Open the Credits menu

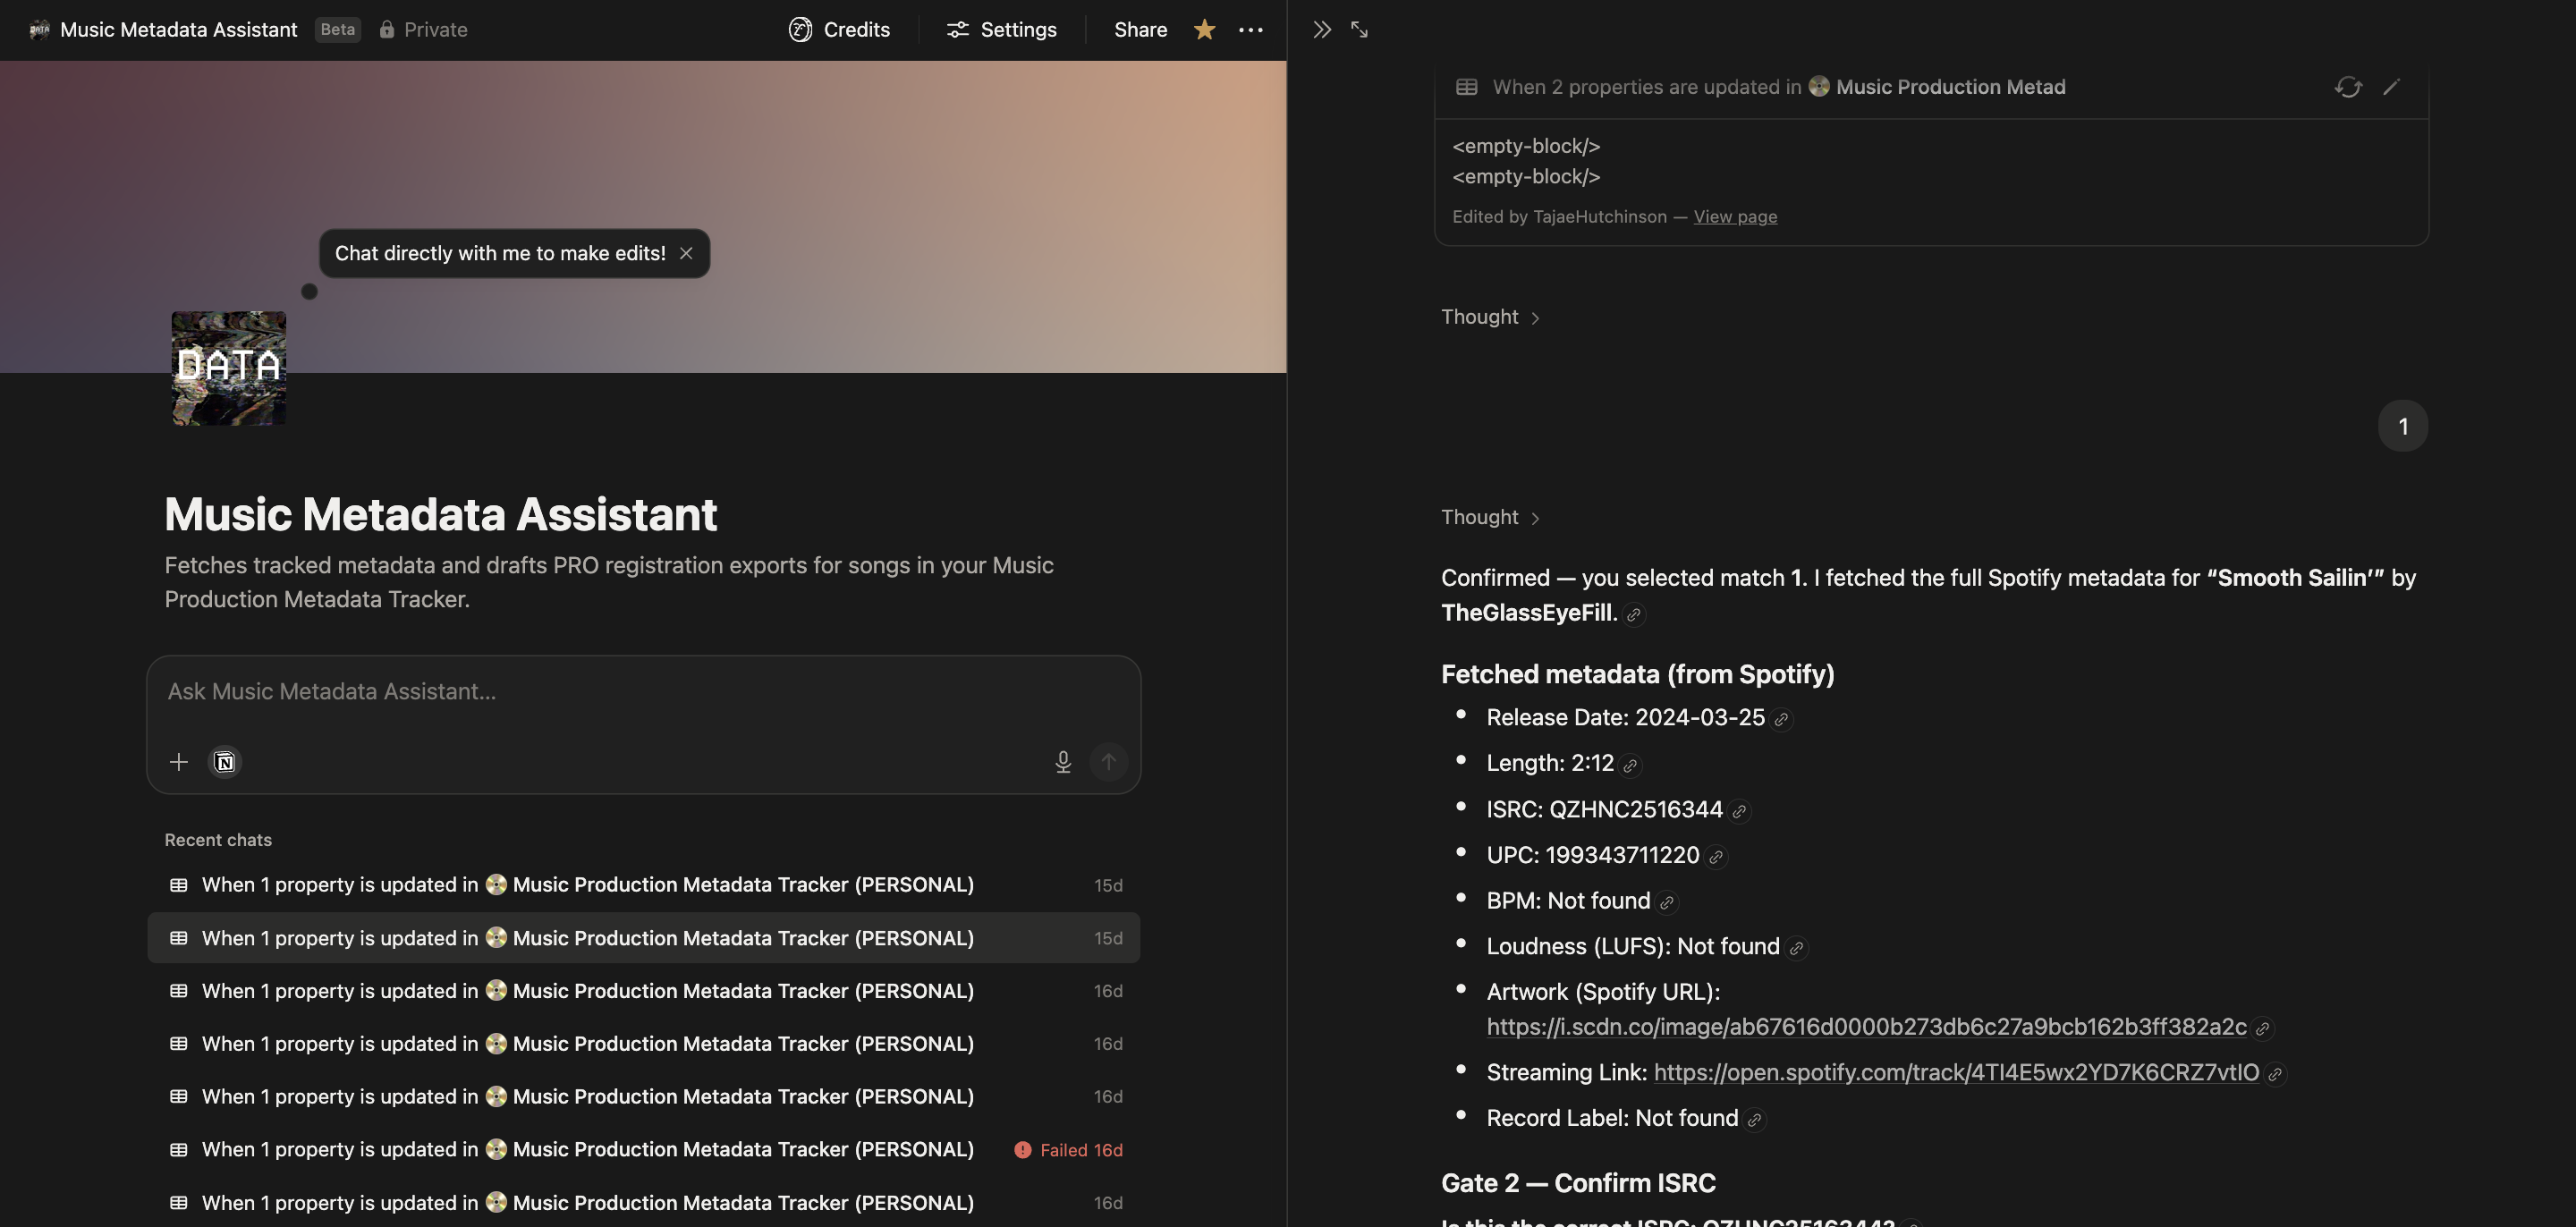click(x=839, y=30)
